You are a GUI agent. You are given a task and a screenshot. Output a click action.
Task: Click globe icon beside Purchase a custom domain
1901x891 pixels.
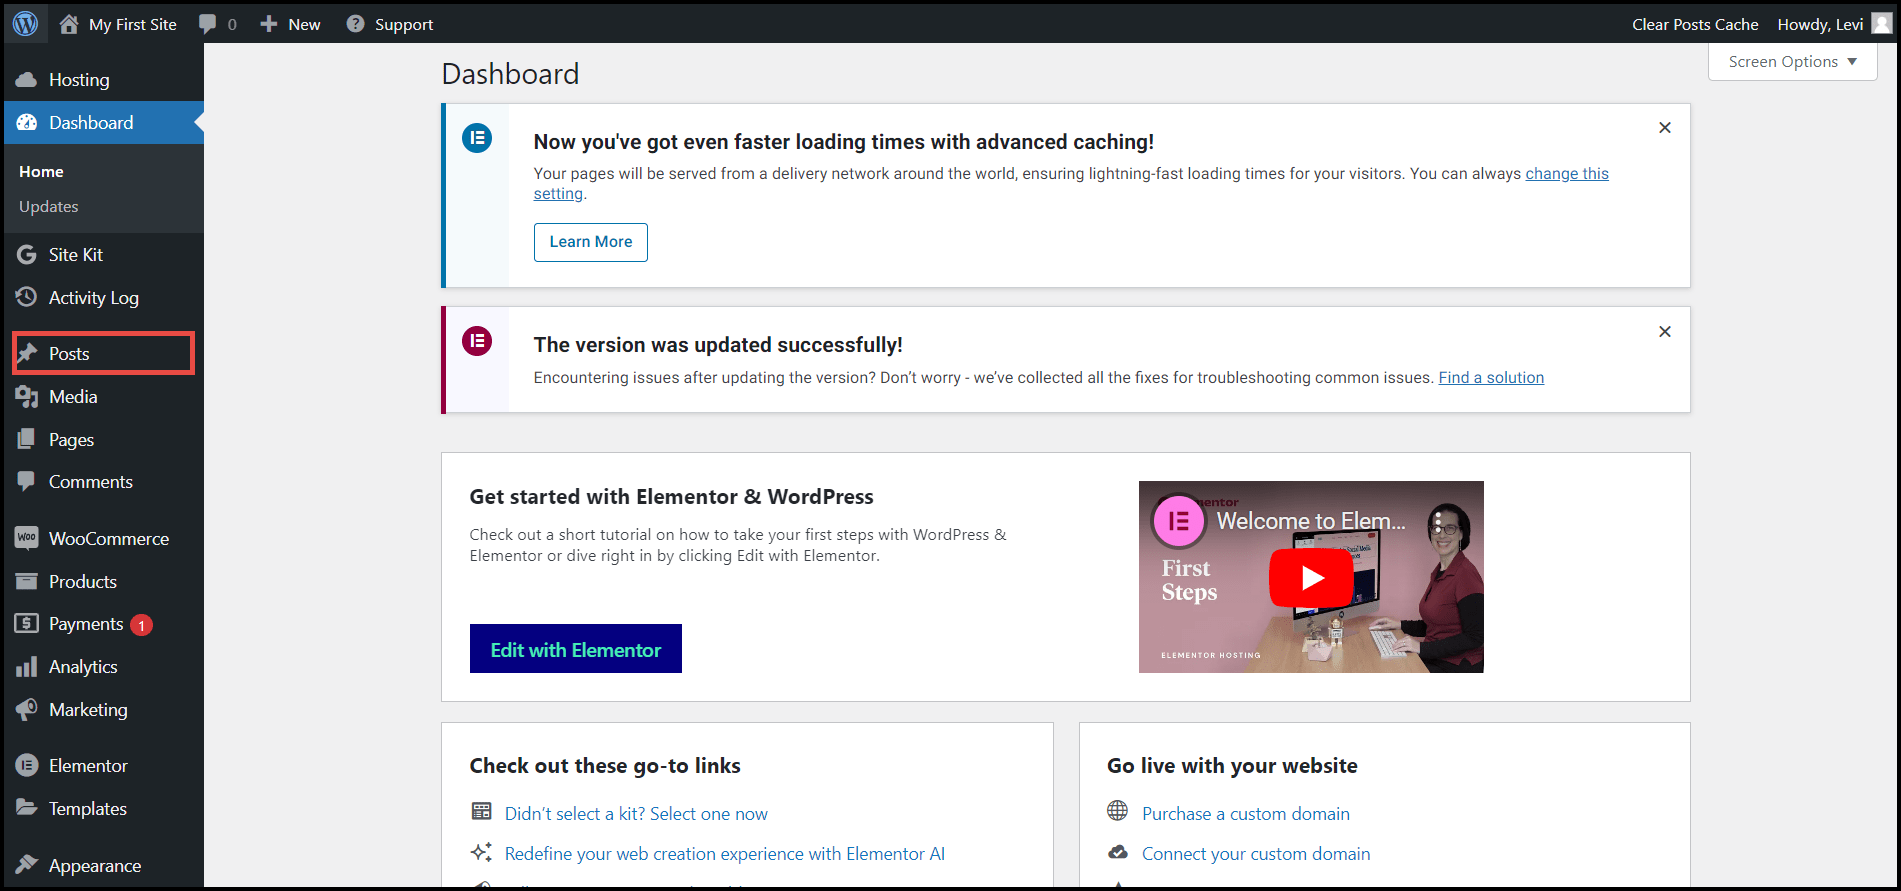(1118, 811)
